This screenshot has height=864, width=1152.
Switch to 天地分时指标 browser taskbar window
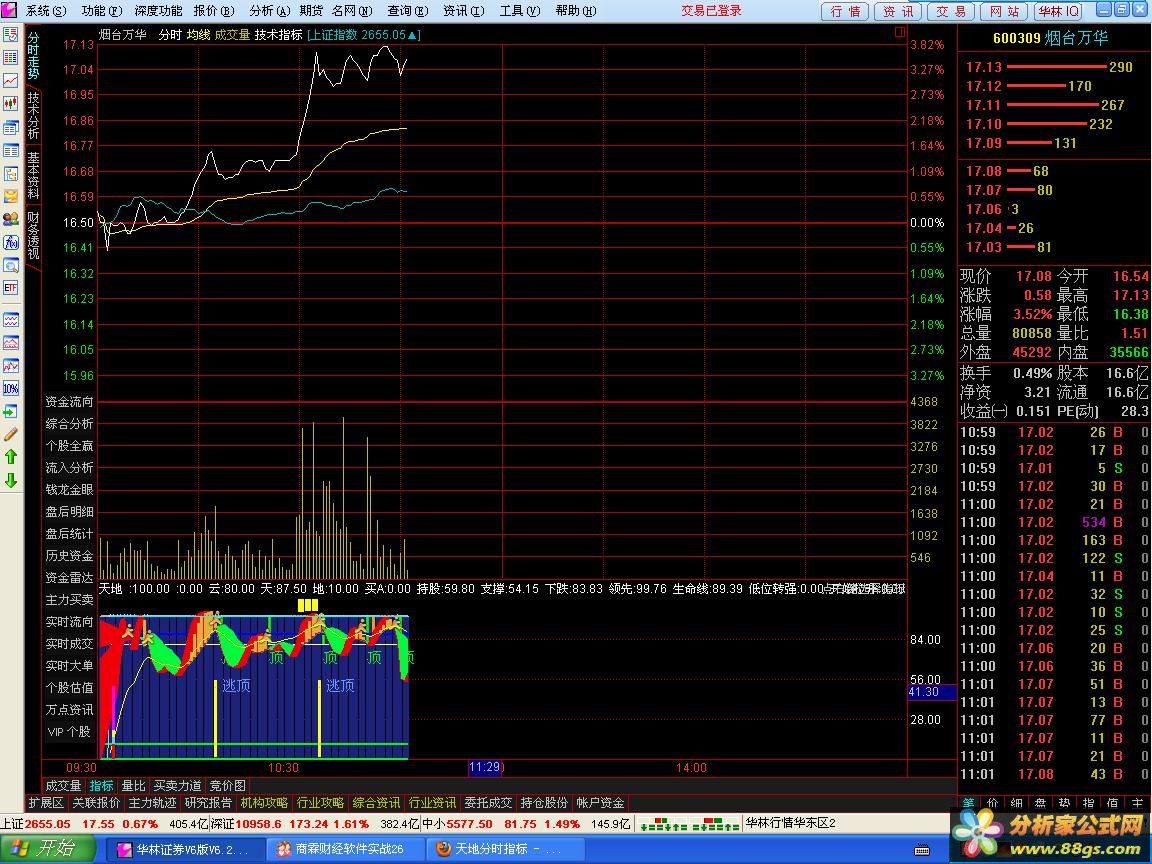(505, 849)
